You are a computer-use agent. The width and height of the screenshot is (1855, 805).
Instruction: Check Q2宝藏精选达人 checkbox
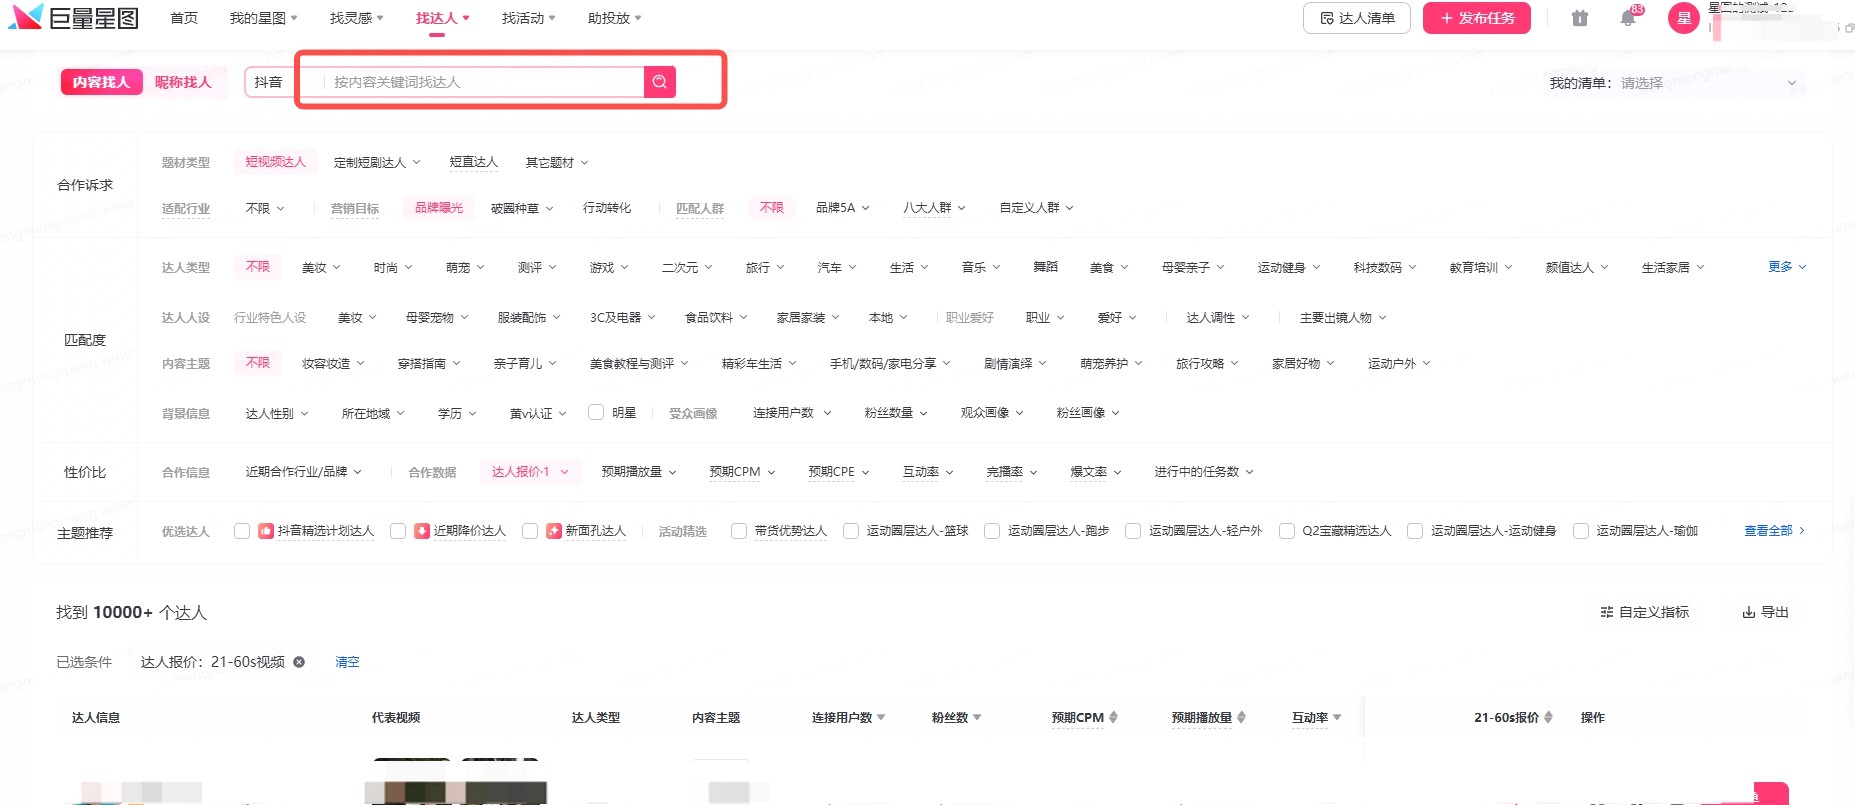point(1287,531)
